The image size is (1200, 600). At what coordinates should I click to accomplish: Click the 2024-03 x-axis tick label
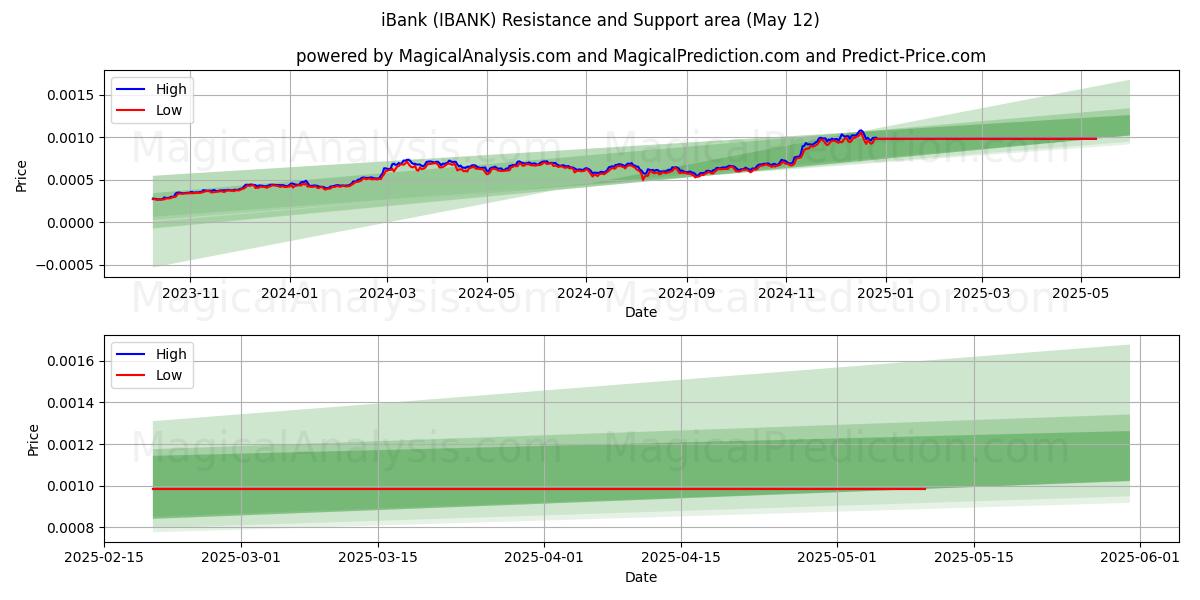[387, 294]
